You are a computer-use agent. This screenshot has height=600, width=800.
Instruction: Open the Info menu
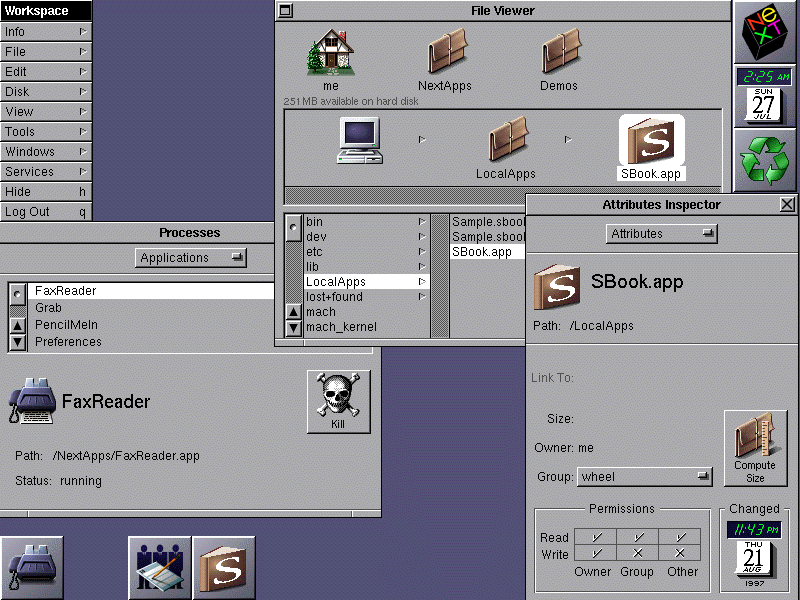[x=46, y=32]
